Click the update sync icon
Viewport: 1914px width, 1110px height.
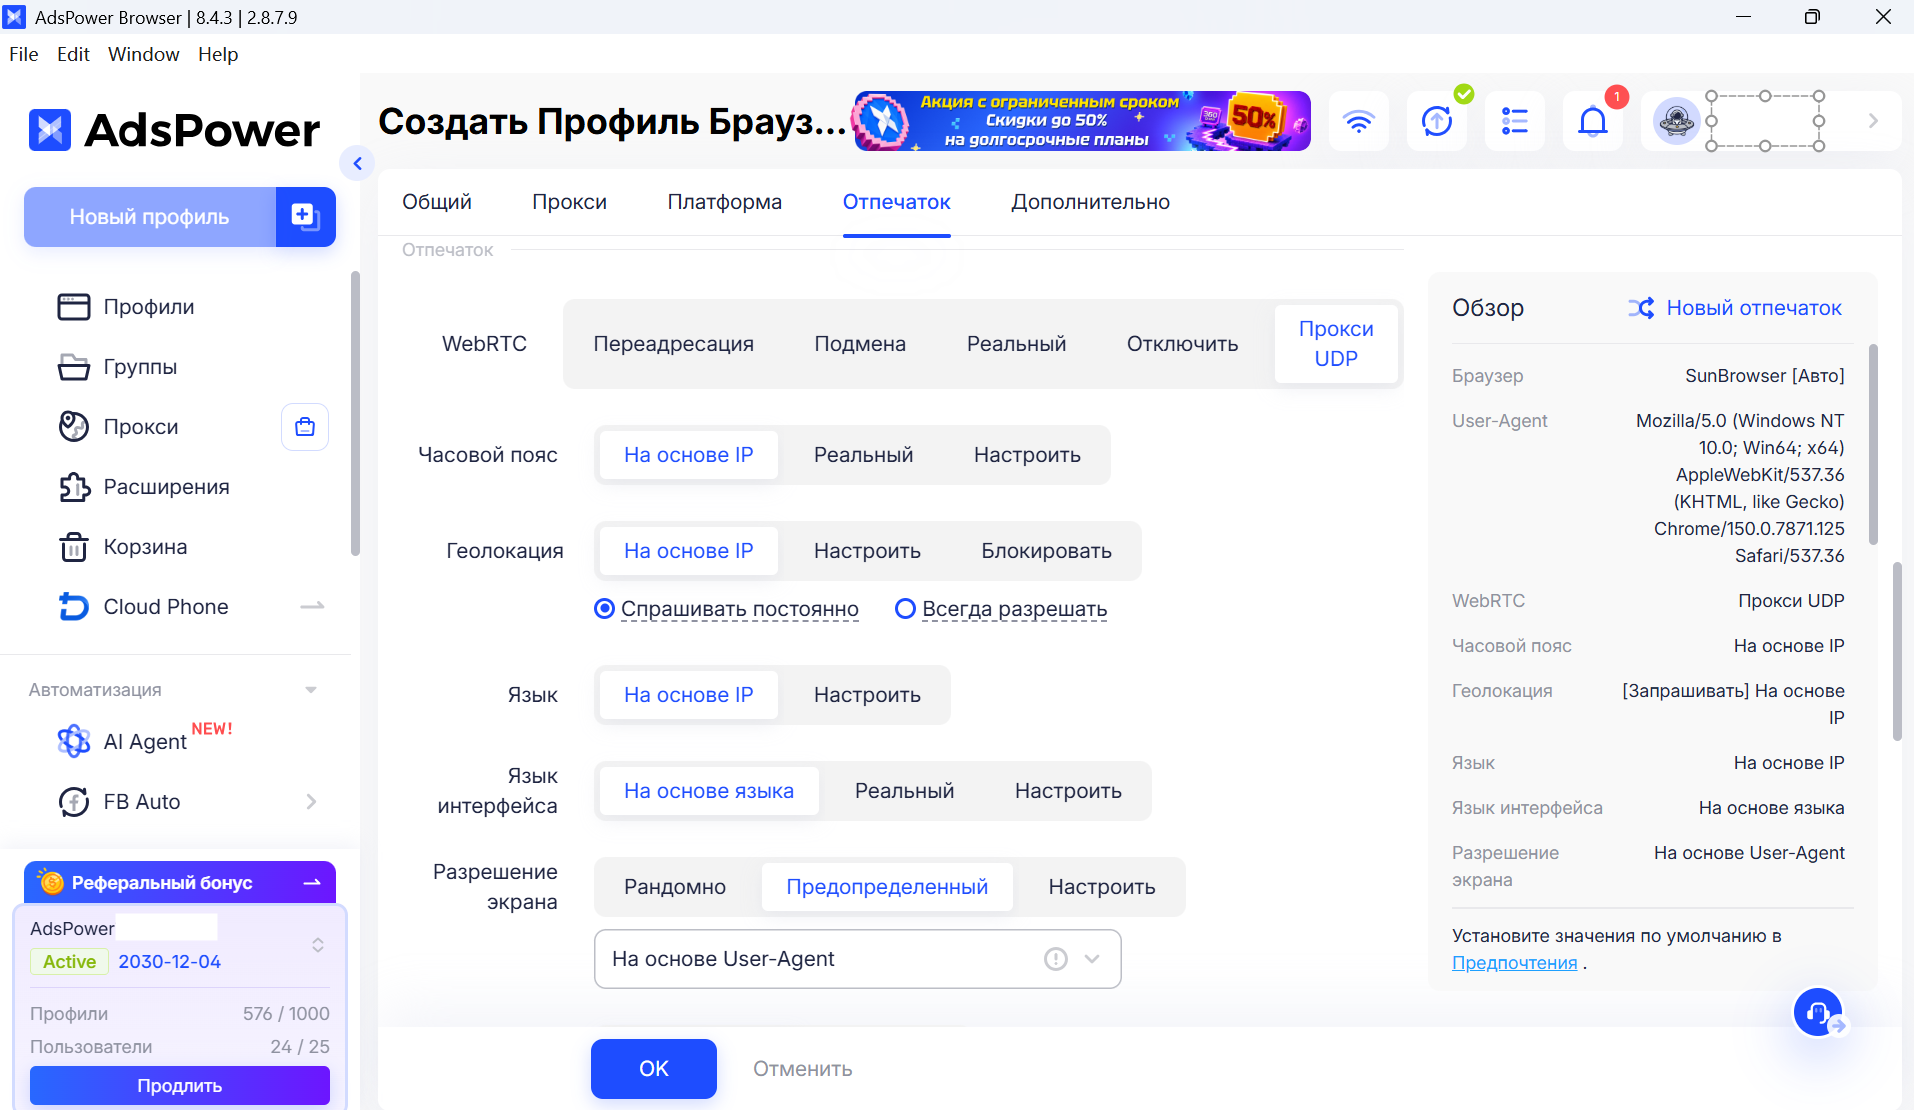pos(1437,121)
